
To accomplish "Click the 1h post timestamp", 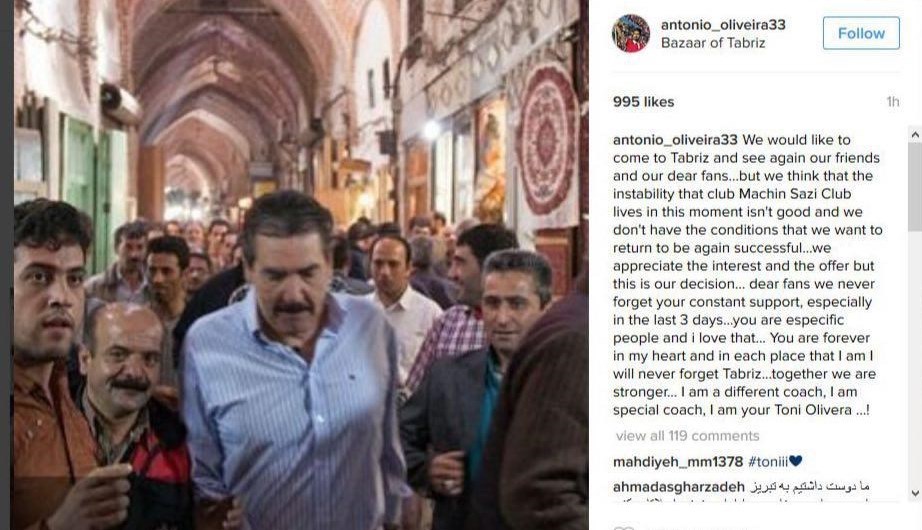I will coord(893,102).
